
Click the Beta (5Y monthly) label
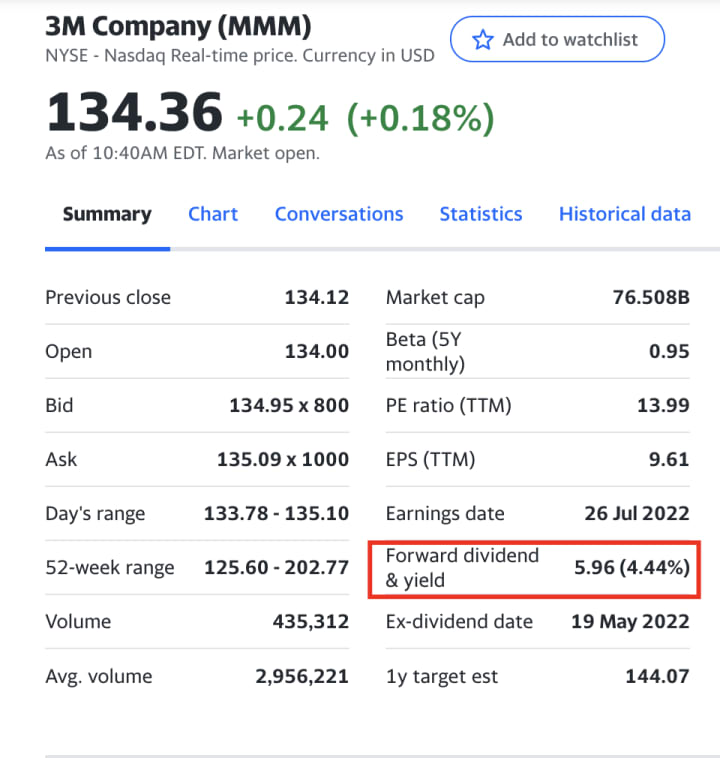pyautogui.click(x=425, y=351)
